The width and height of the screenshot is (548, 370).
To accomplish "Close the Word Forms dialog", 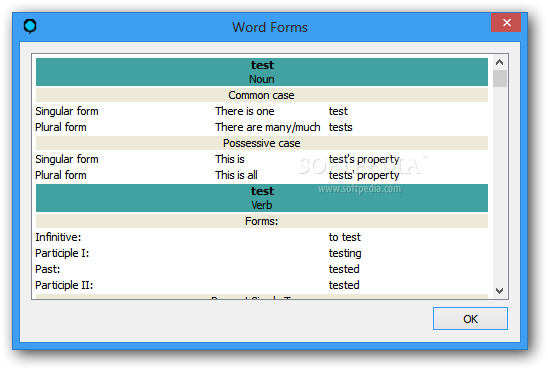I will pyautogui.click(x=506, y=23).
